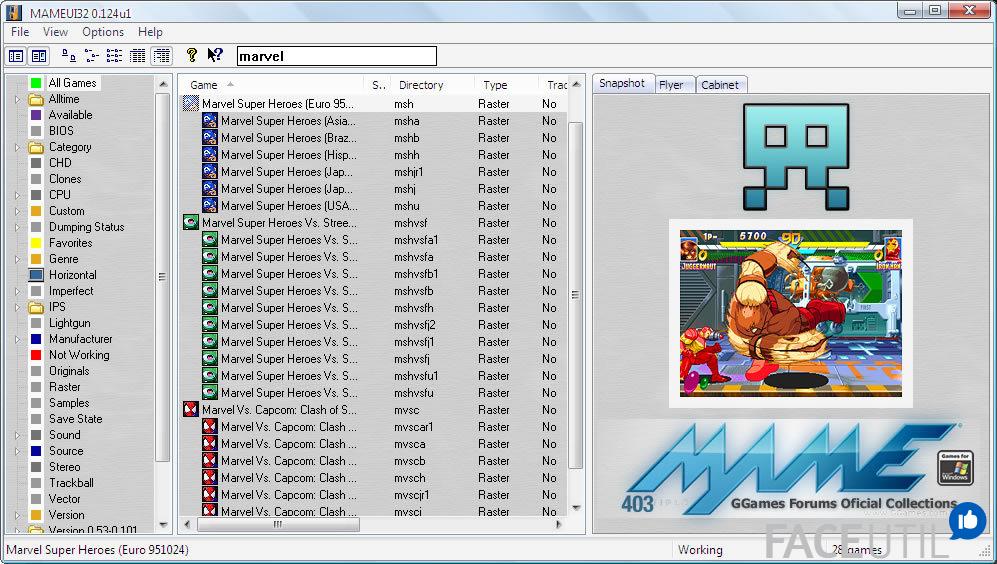Viewport: 997px width, 564px height.
Task: Open the Help menu
Action: point(150,32)
